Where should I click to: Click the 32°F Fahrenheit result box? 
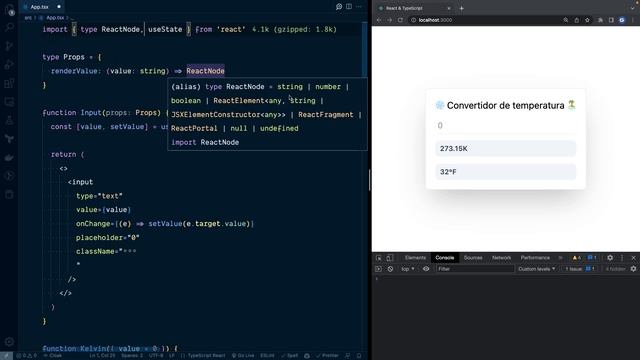click(x=505, y=172)
